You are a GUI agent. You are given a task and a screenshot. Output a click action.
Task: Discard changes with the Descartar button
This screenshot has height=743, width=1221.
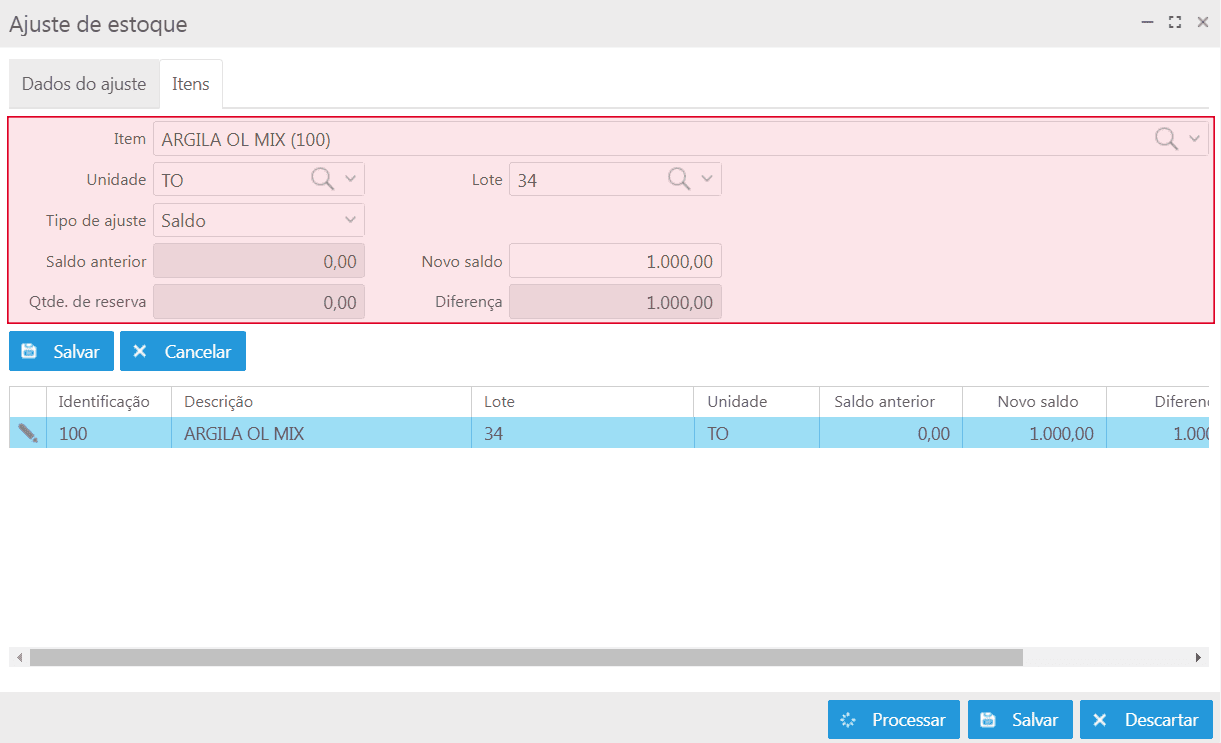pos(1146,720)
